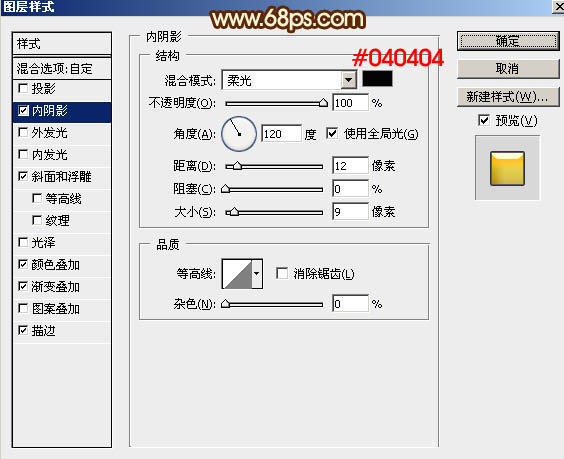Uncheck the 颜色叠加 checkbox
Viewport: 564px width, 459px height.
[23, 264]
